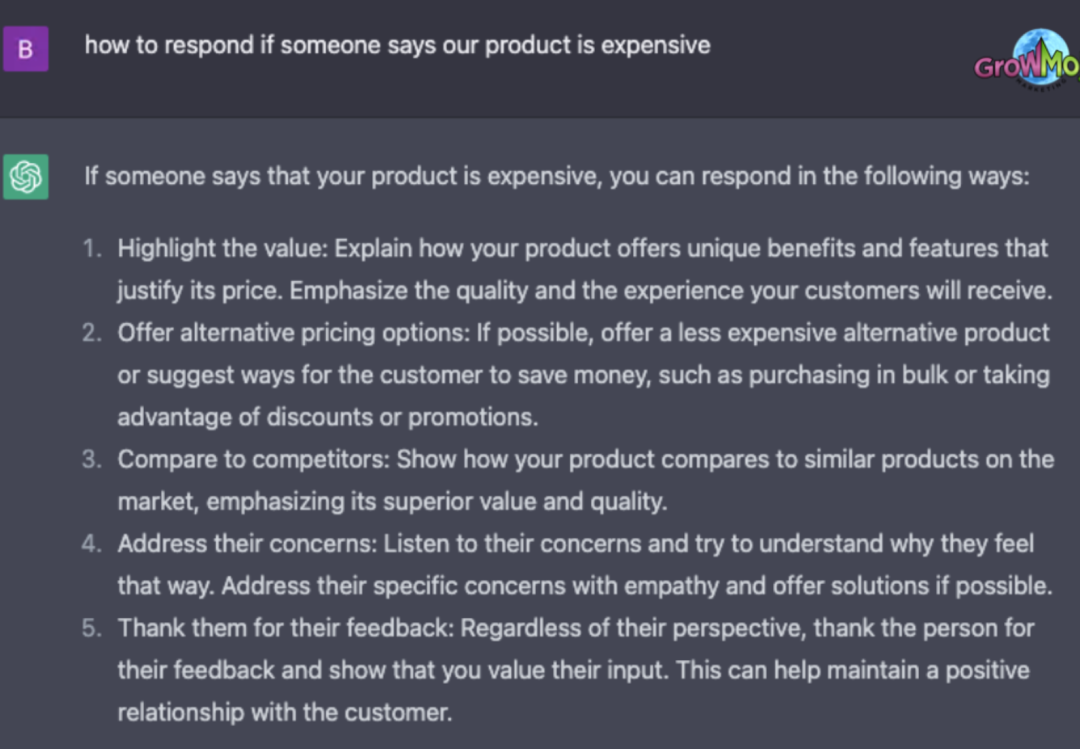
Task: Click the user prompt about expensive product
Action: [397, 45]
